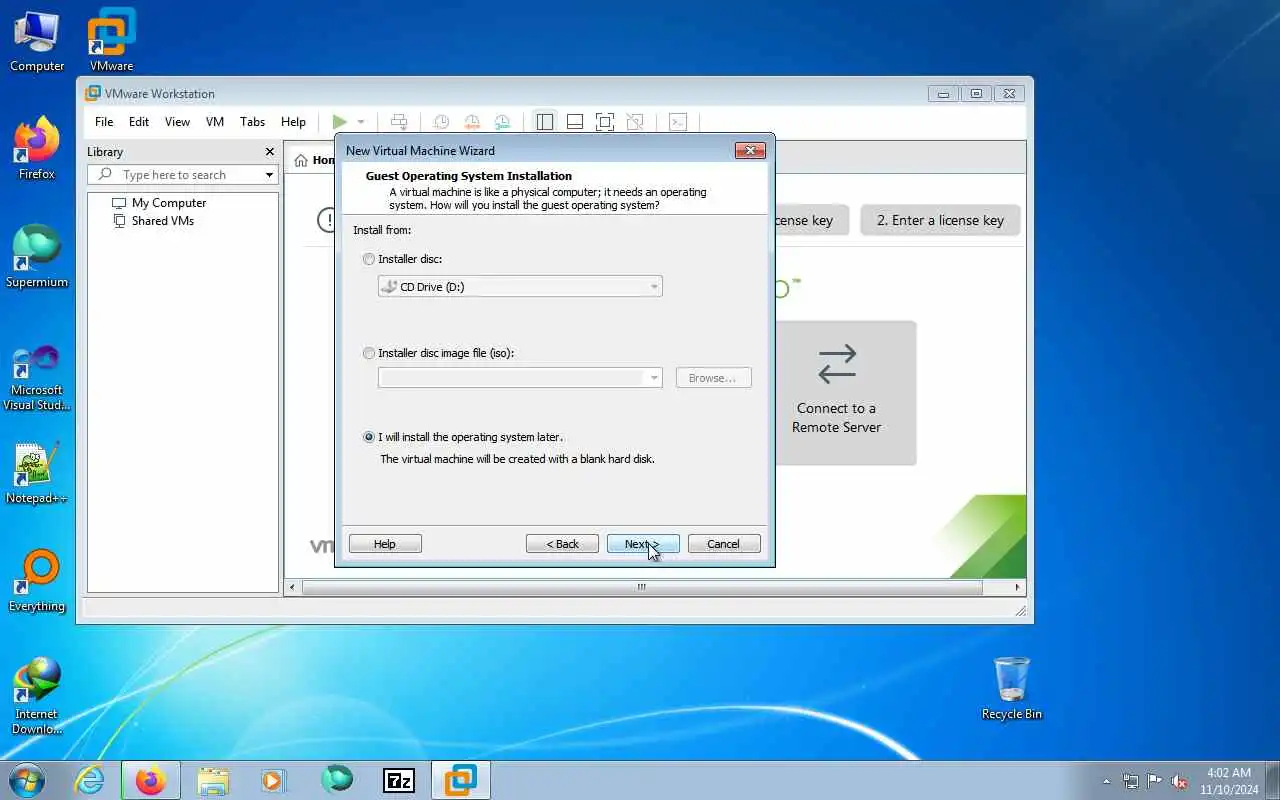Select My Computer in Library tree
1280x800 pixels.
pos(159,203)
